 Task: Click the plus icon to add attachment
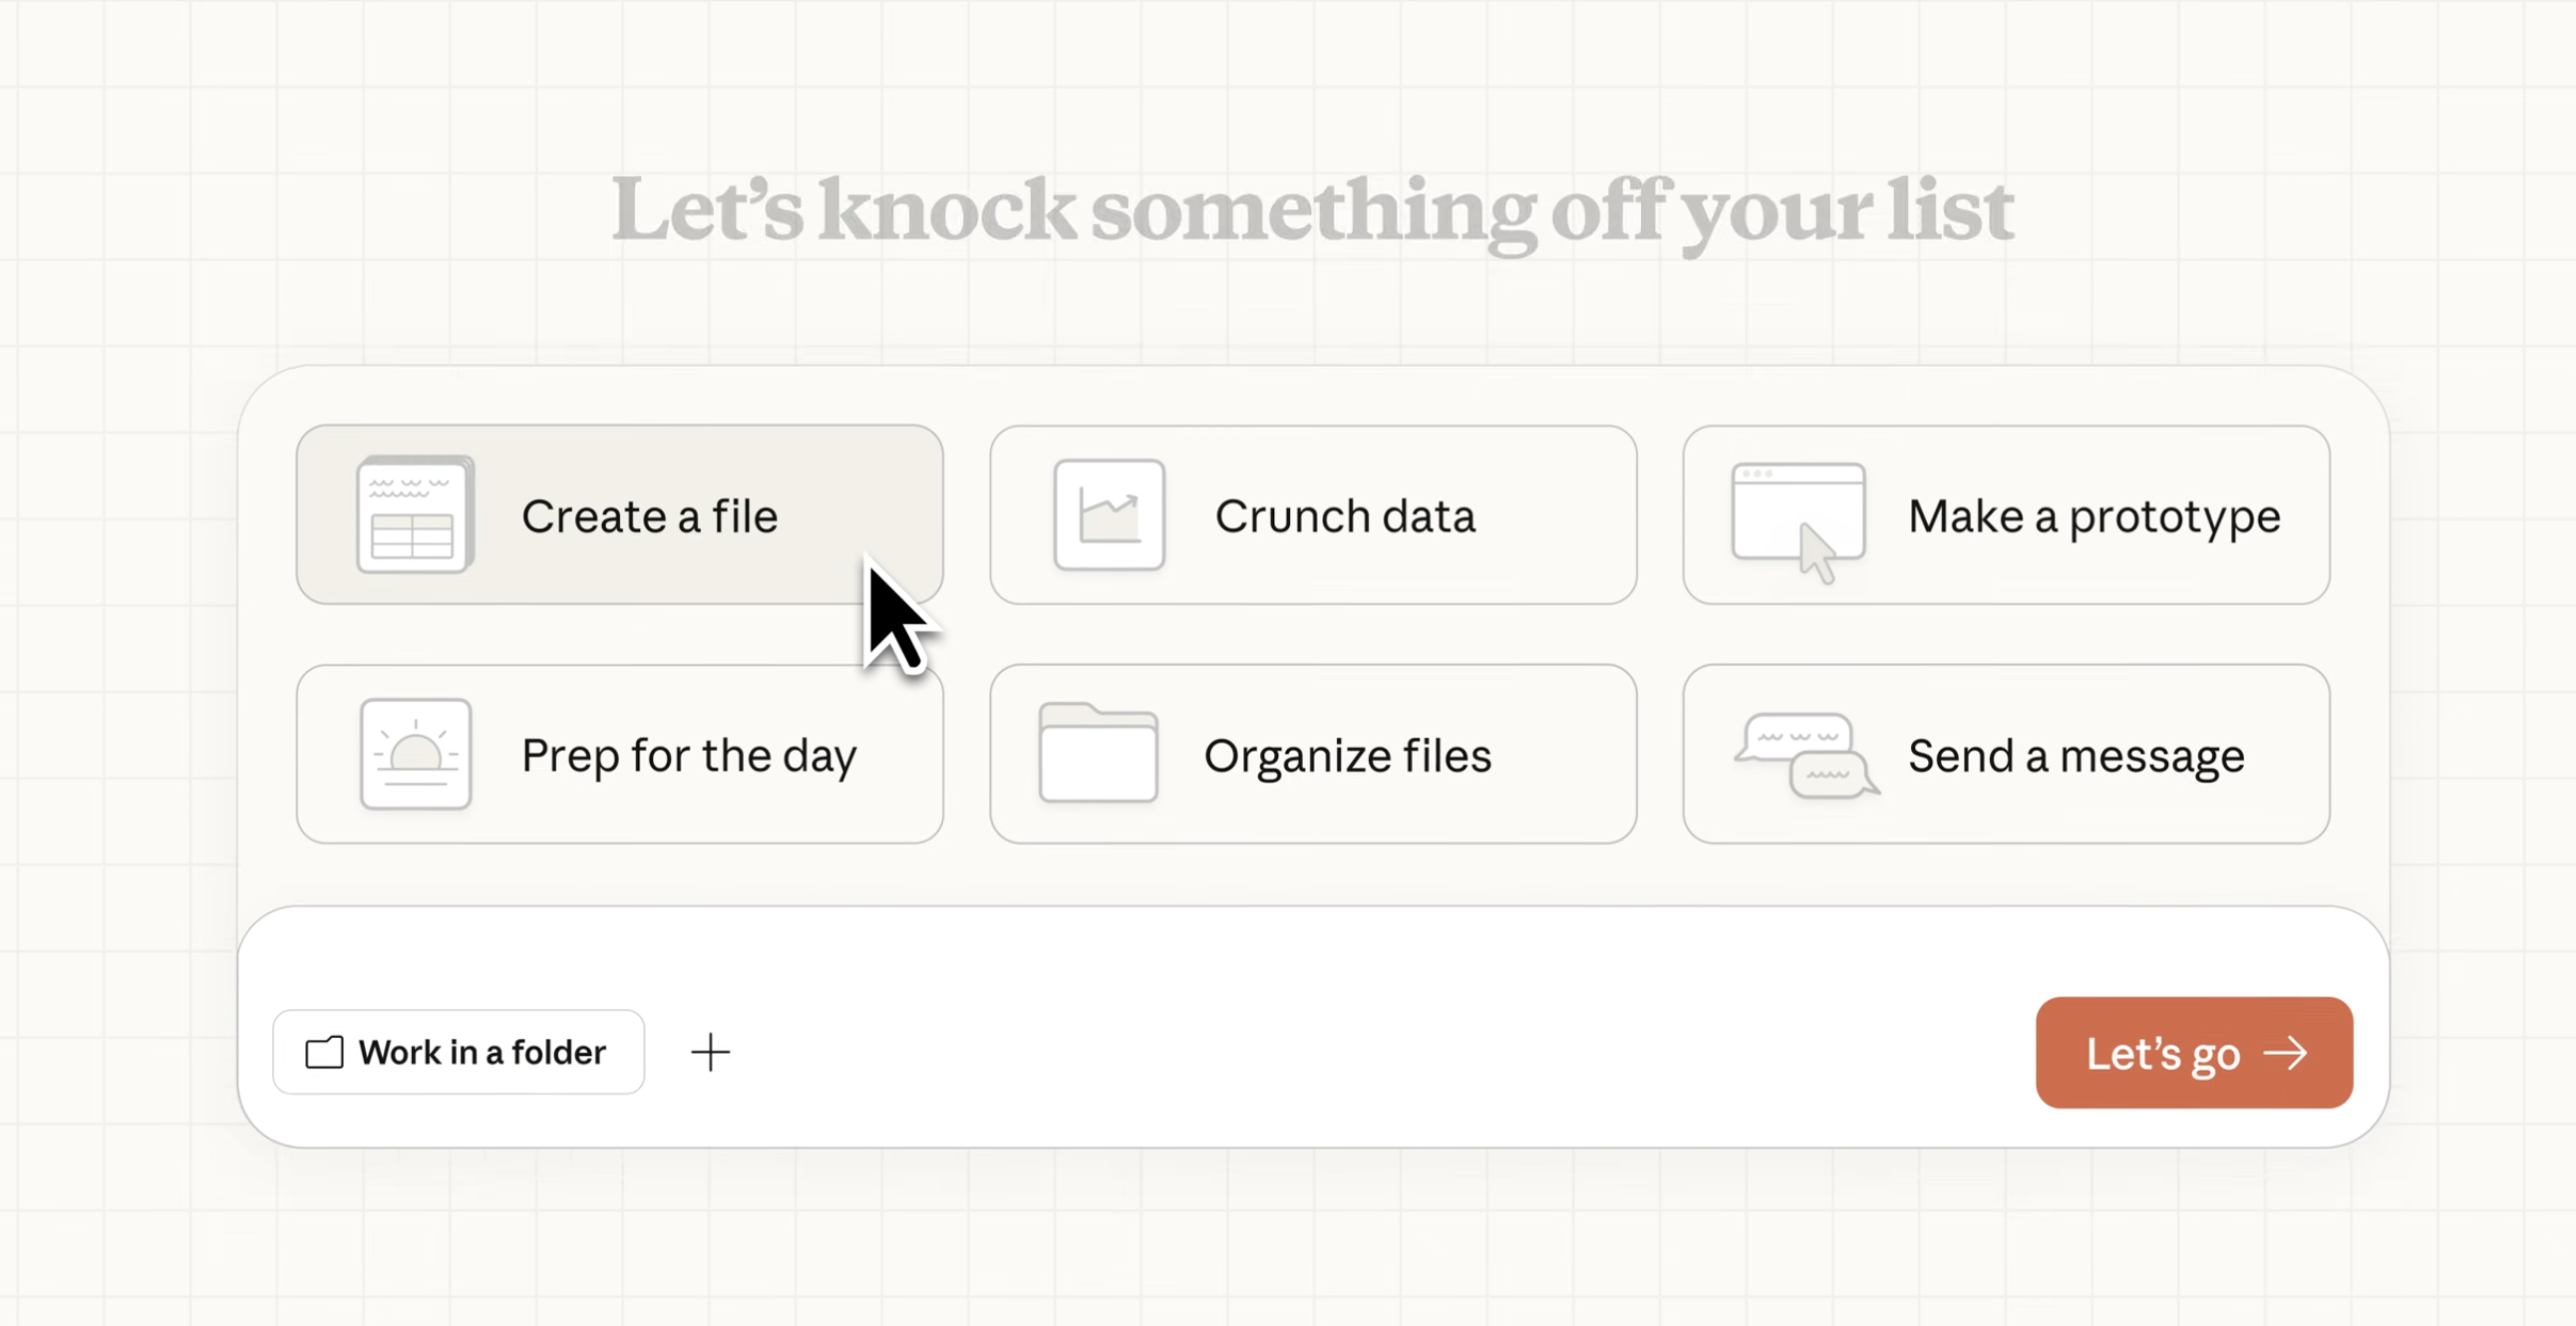click(710, 1052)
